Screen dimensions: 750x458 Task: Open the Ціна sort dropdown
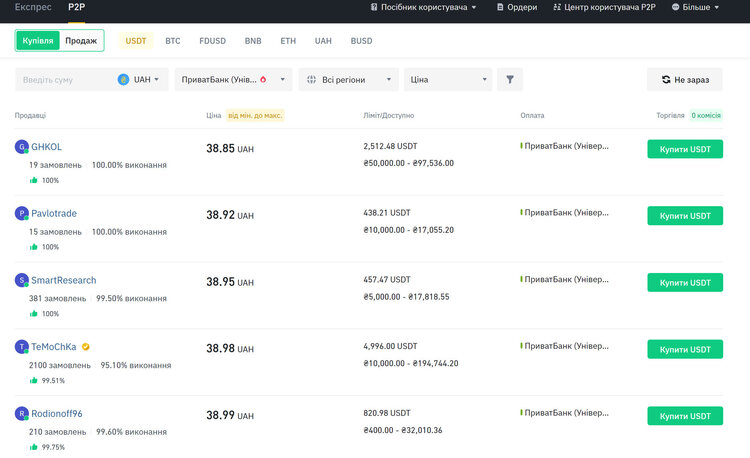click(448, 79)
